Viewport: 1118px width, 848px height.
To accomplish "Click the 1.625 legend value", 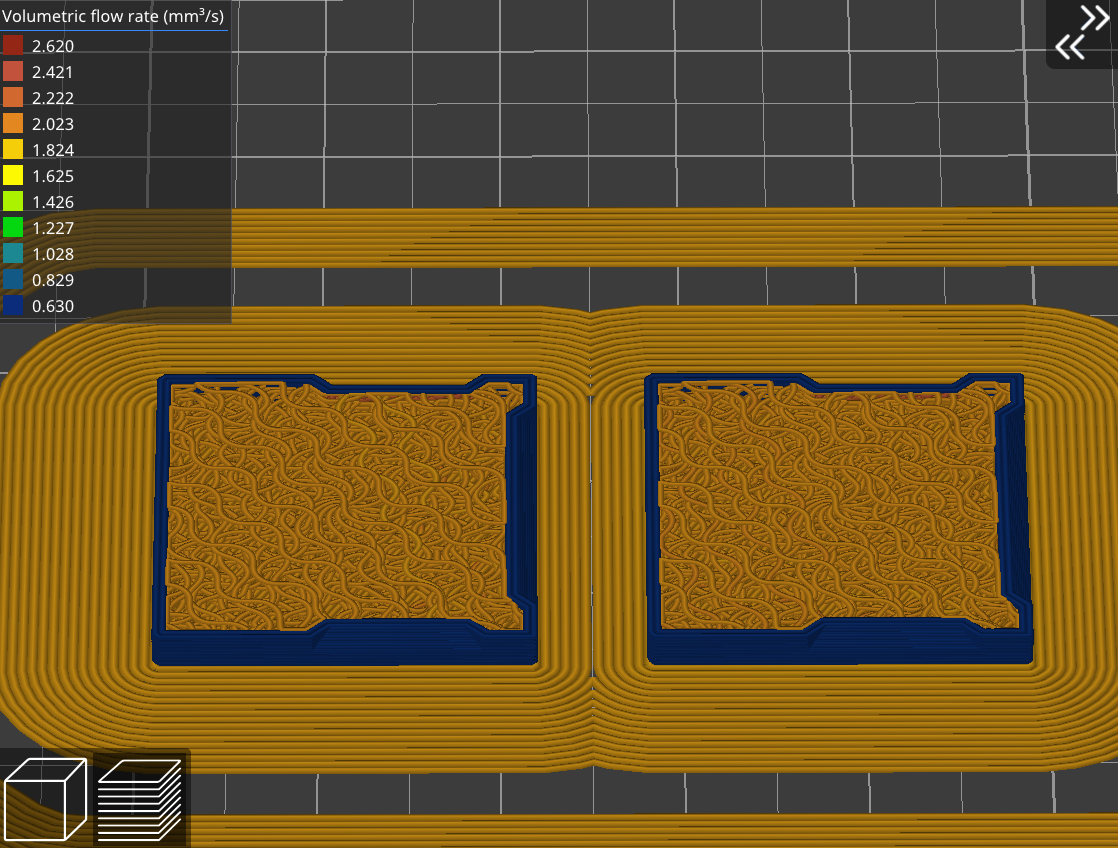I will (53, 176).
